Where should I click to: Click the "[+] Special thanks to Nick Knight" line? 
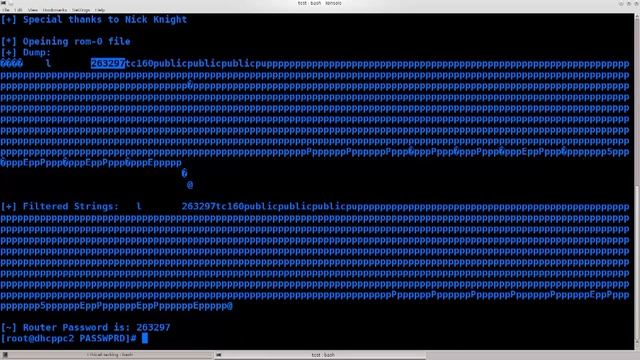click(x=93, y=20)
